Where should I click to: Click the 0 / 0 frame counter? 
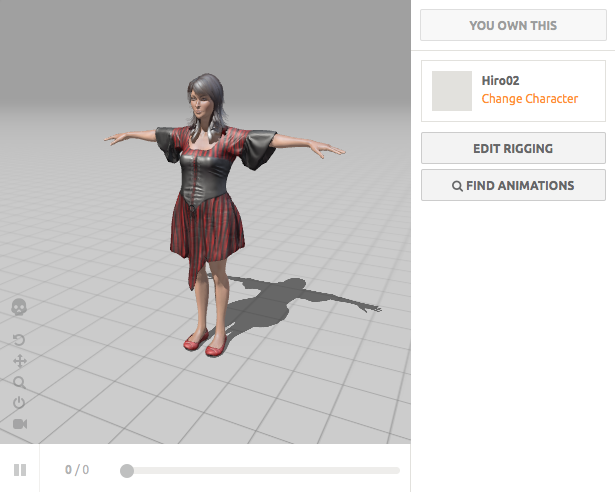click(77, 470)
